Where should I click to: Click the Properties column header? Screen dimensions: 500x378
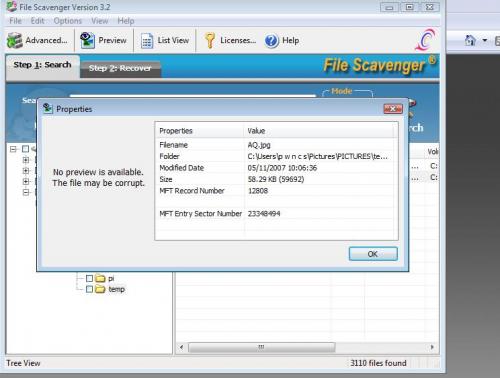click(x=200, y=131)
